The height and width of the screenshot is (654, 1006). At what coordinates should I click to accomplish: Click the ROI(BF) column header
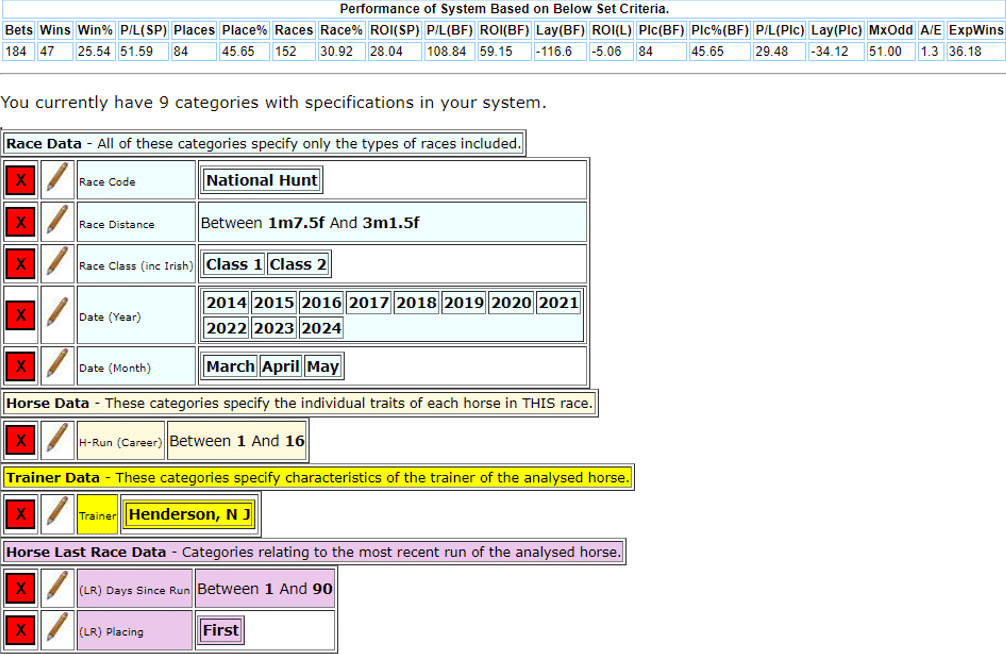tap(504, 30)
